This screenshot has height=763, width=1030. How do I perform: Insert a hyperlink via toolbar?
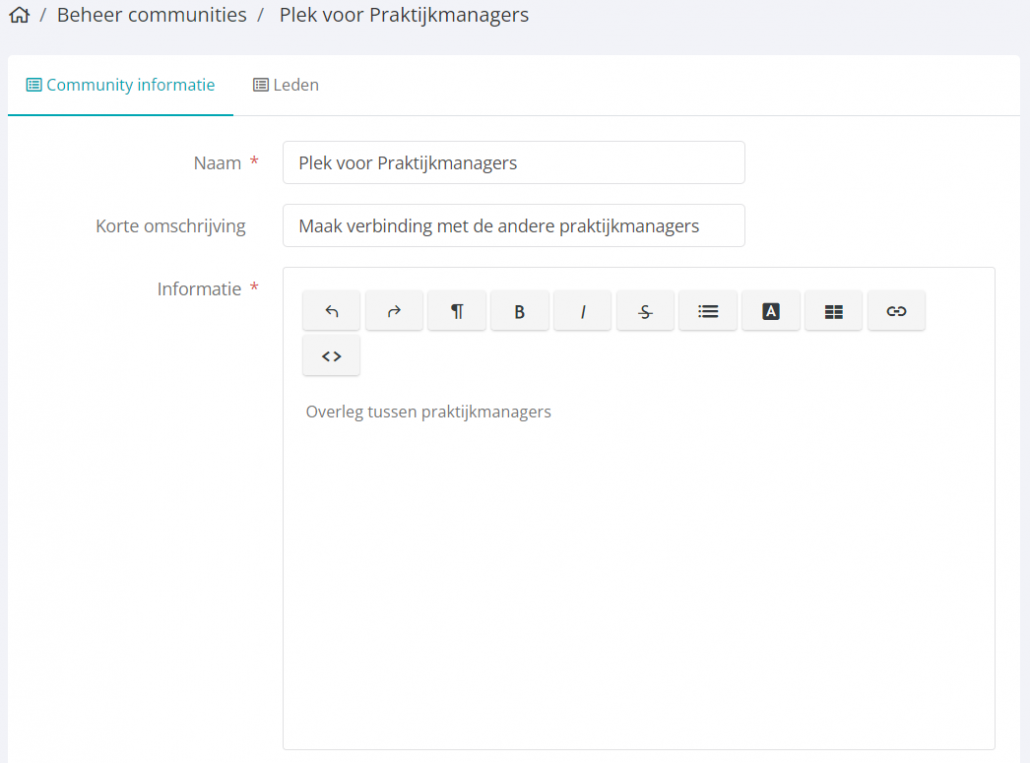[897, 311]
